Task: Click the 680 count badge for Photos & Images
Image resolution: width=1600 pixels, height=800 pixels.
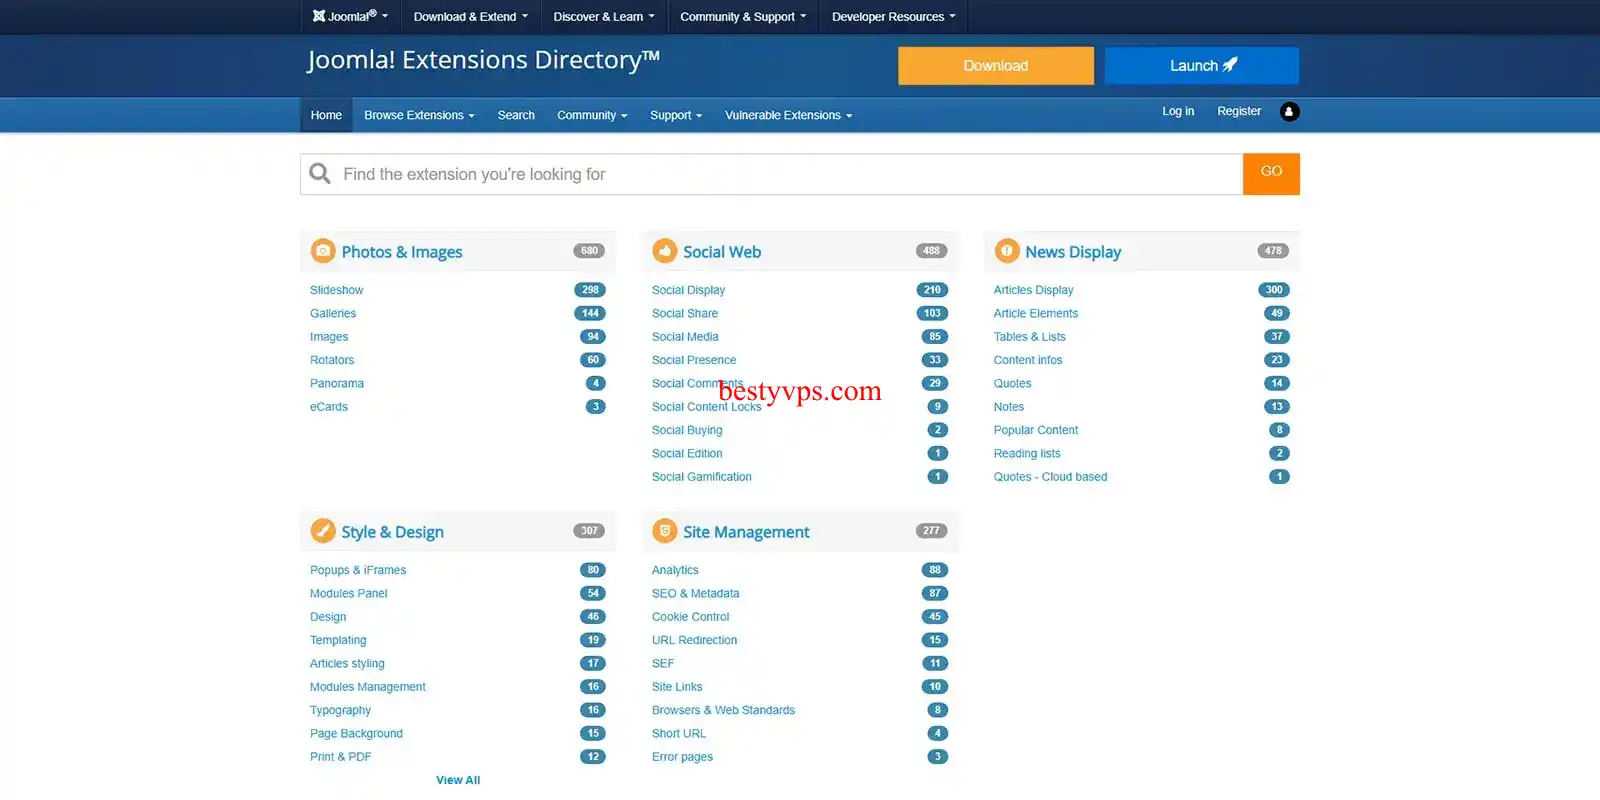Action: tap(589, 251)
